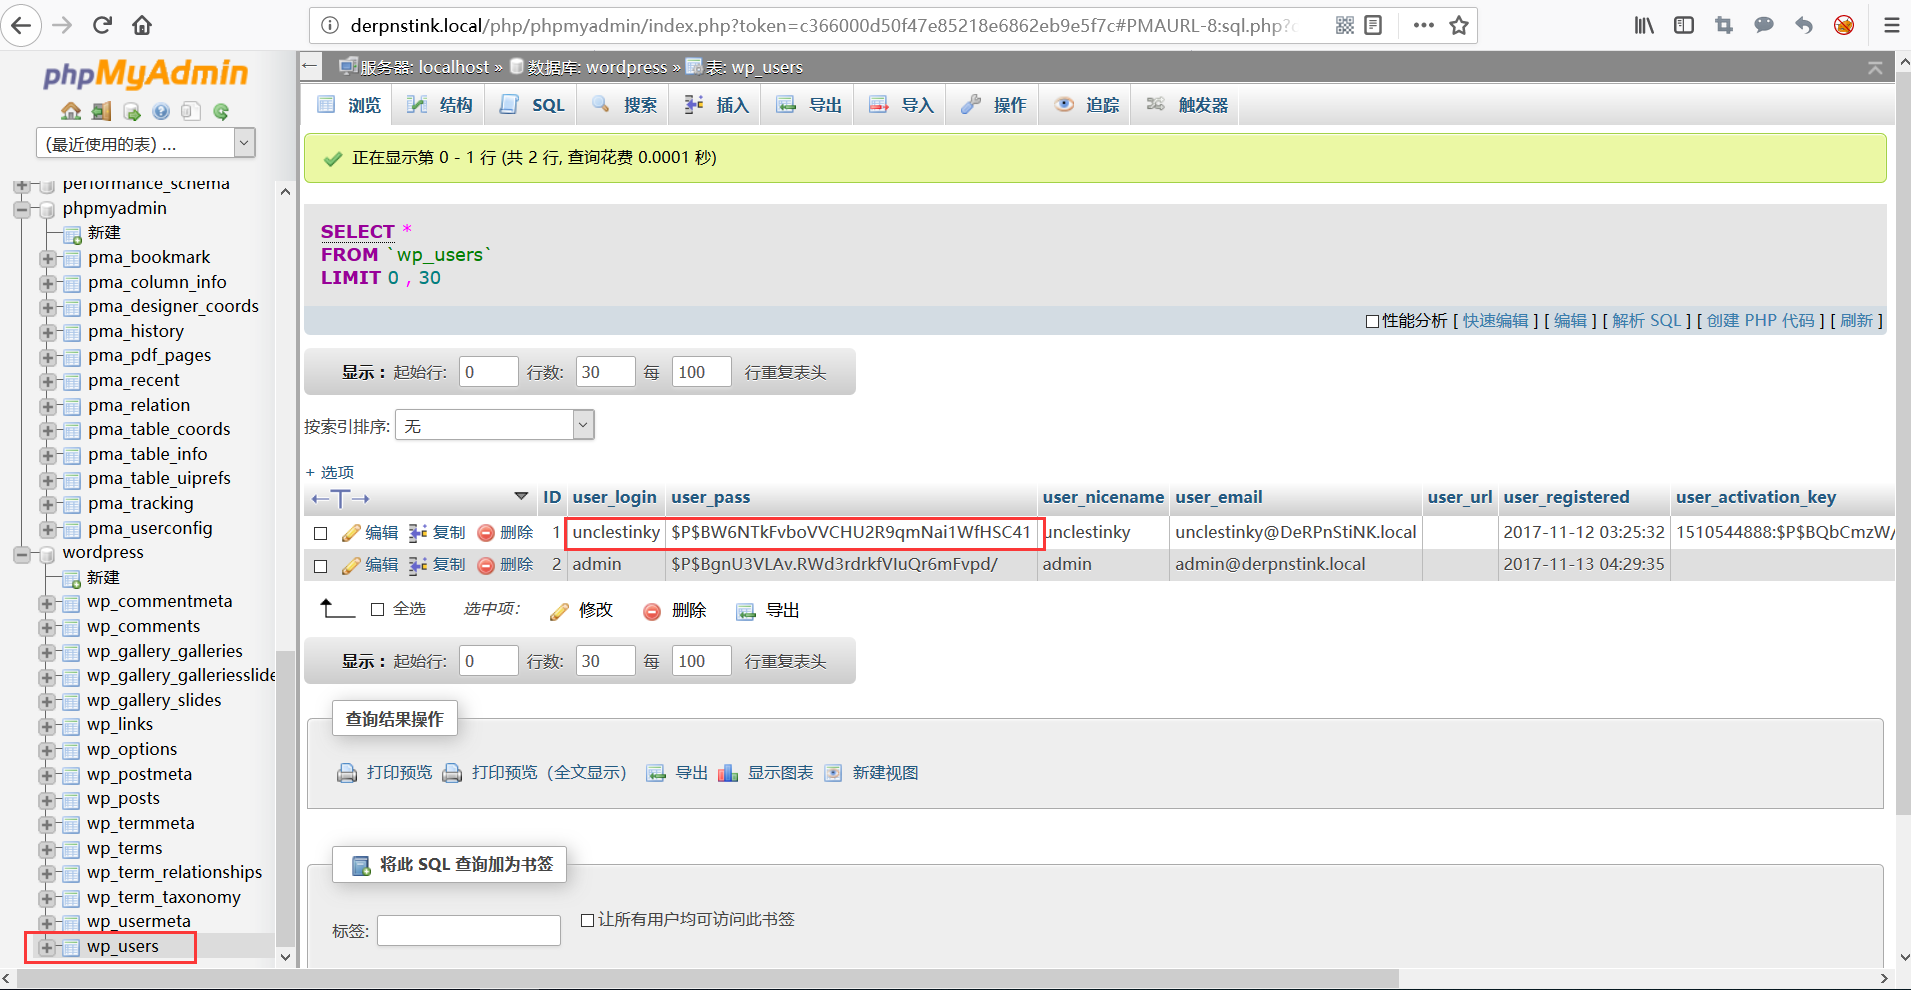Collapse the phpmyadmin database tree node

22,210
